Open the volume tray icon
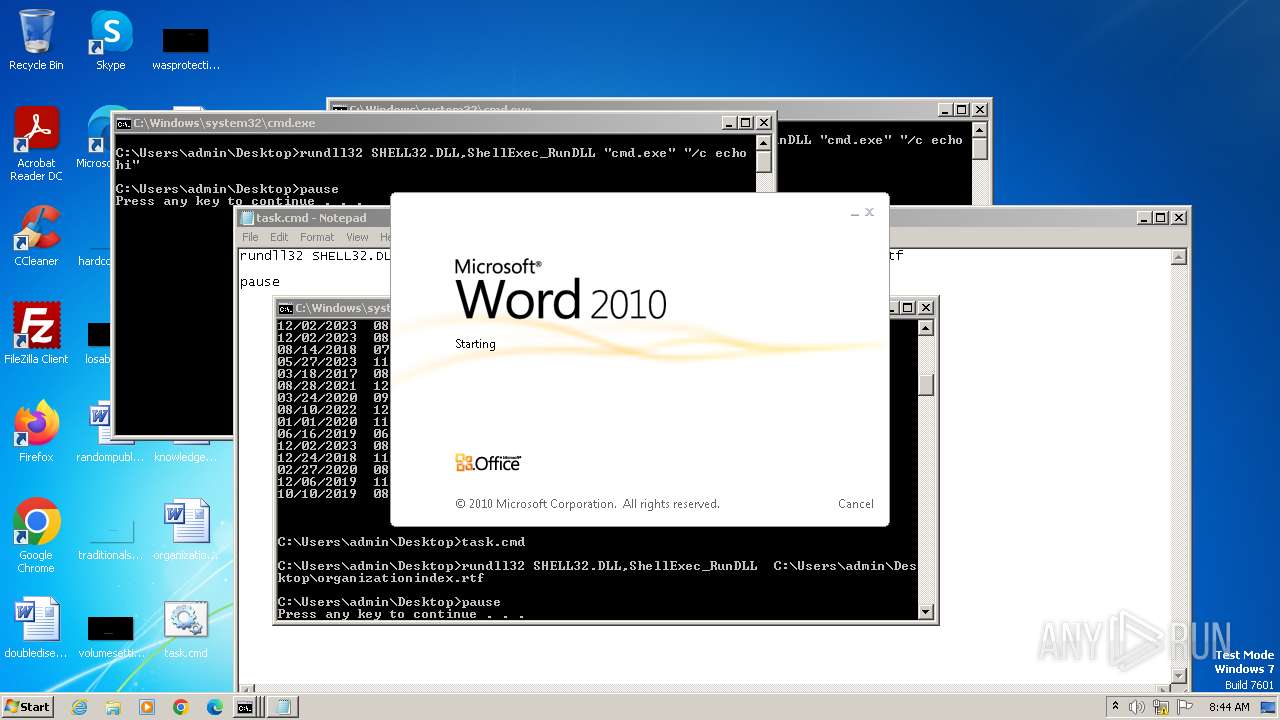The height and width of the screenshot is (720, 1280). click(x=1137, y=707)
